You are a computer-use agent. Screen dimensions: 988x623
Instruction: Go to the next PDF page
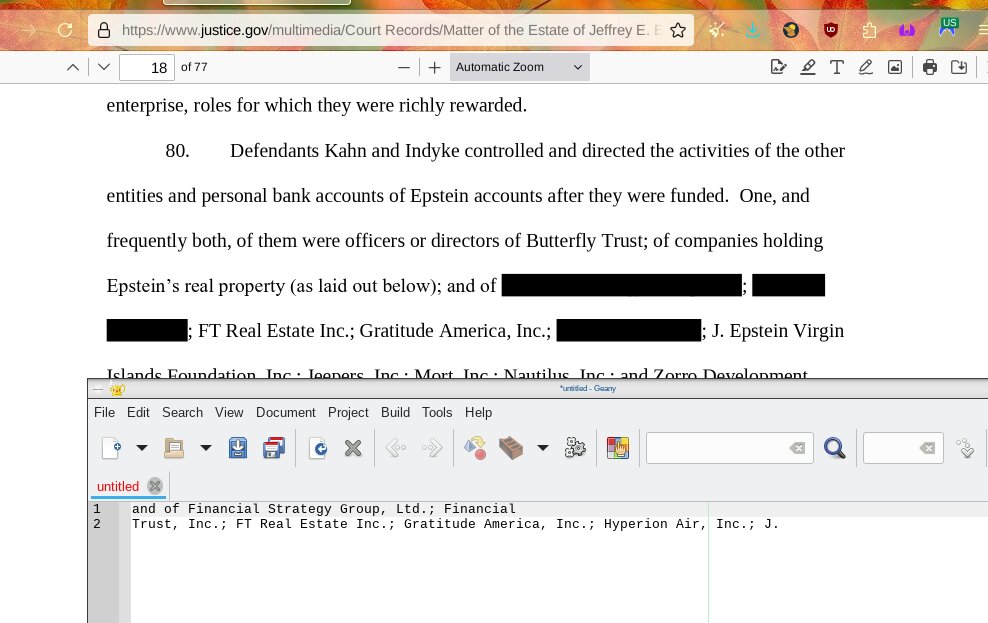point(103,67)
